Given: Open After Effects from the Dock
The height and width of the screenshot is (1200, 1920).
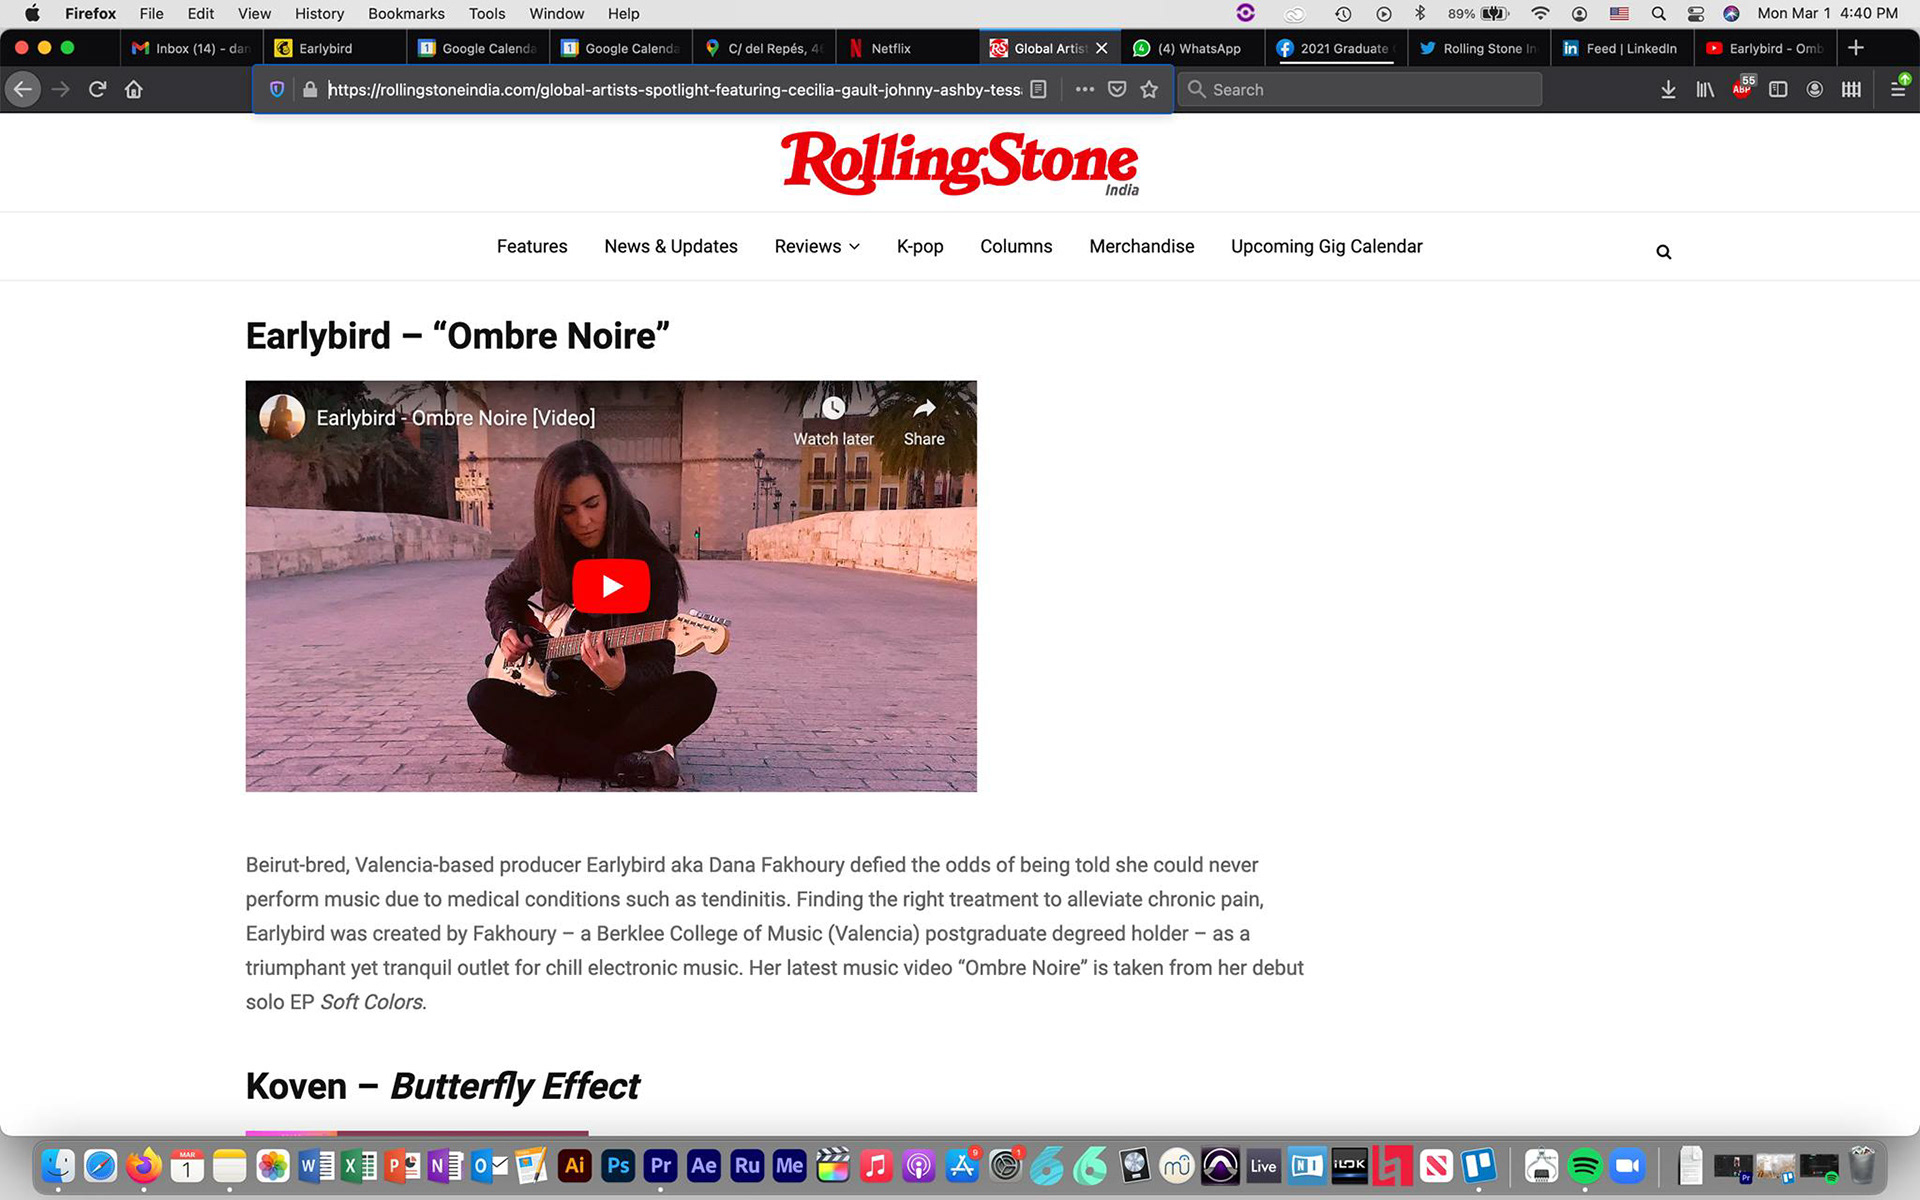Looking at the screenshot, I should coord(704,1166).
